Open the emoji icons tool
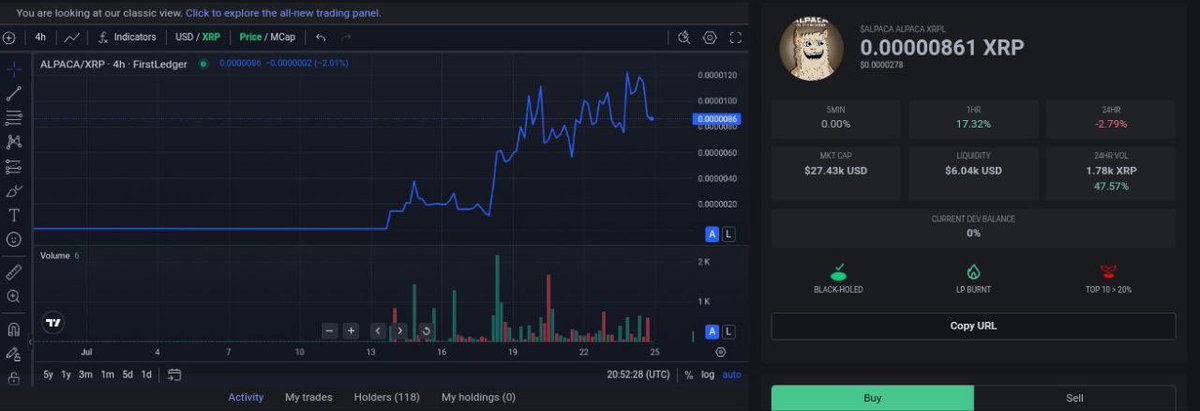 [14, 240]
